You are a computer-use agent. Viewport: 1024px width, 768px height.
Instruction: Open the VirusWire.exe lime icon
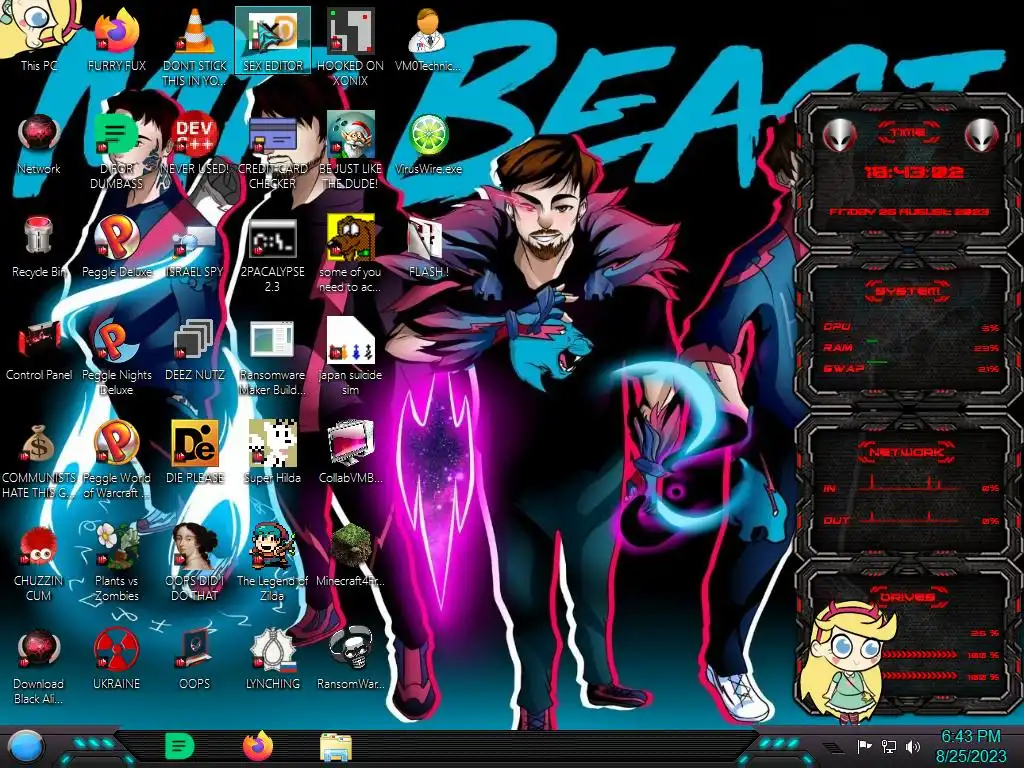(x=428, y=144)
